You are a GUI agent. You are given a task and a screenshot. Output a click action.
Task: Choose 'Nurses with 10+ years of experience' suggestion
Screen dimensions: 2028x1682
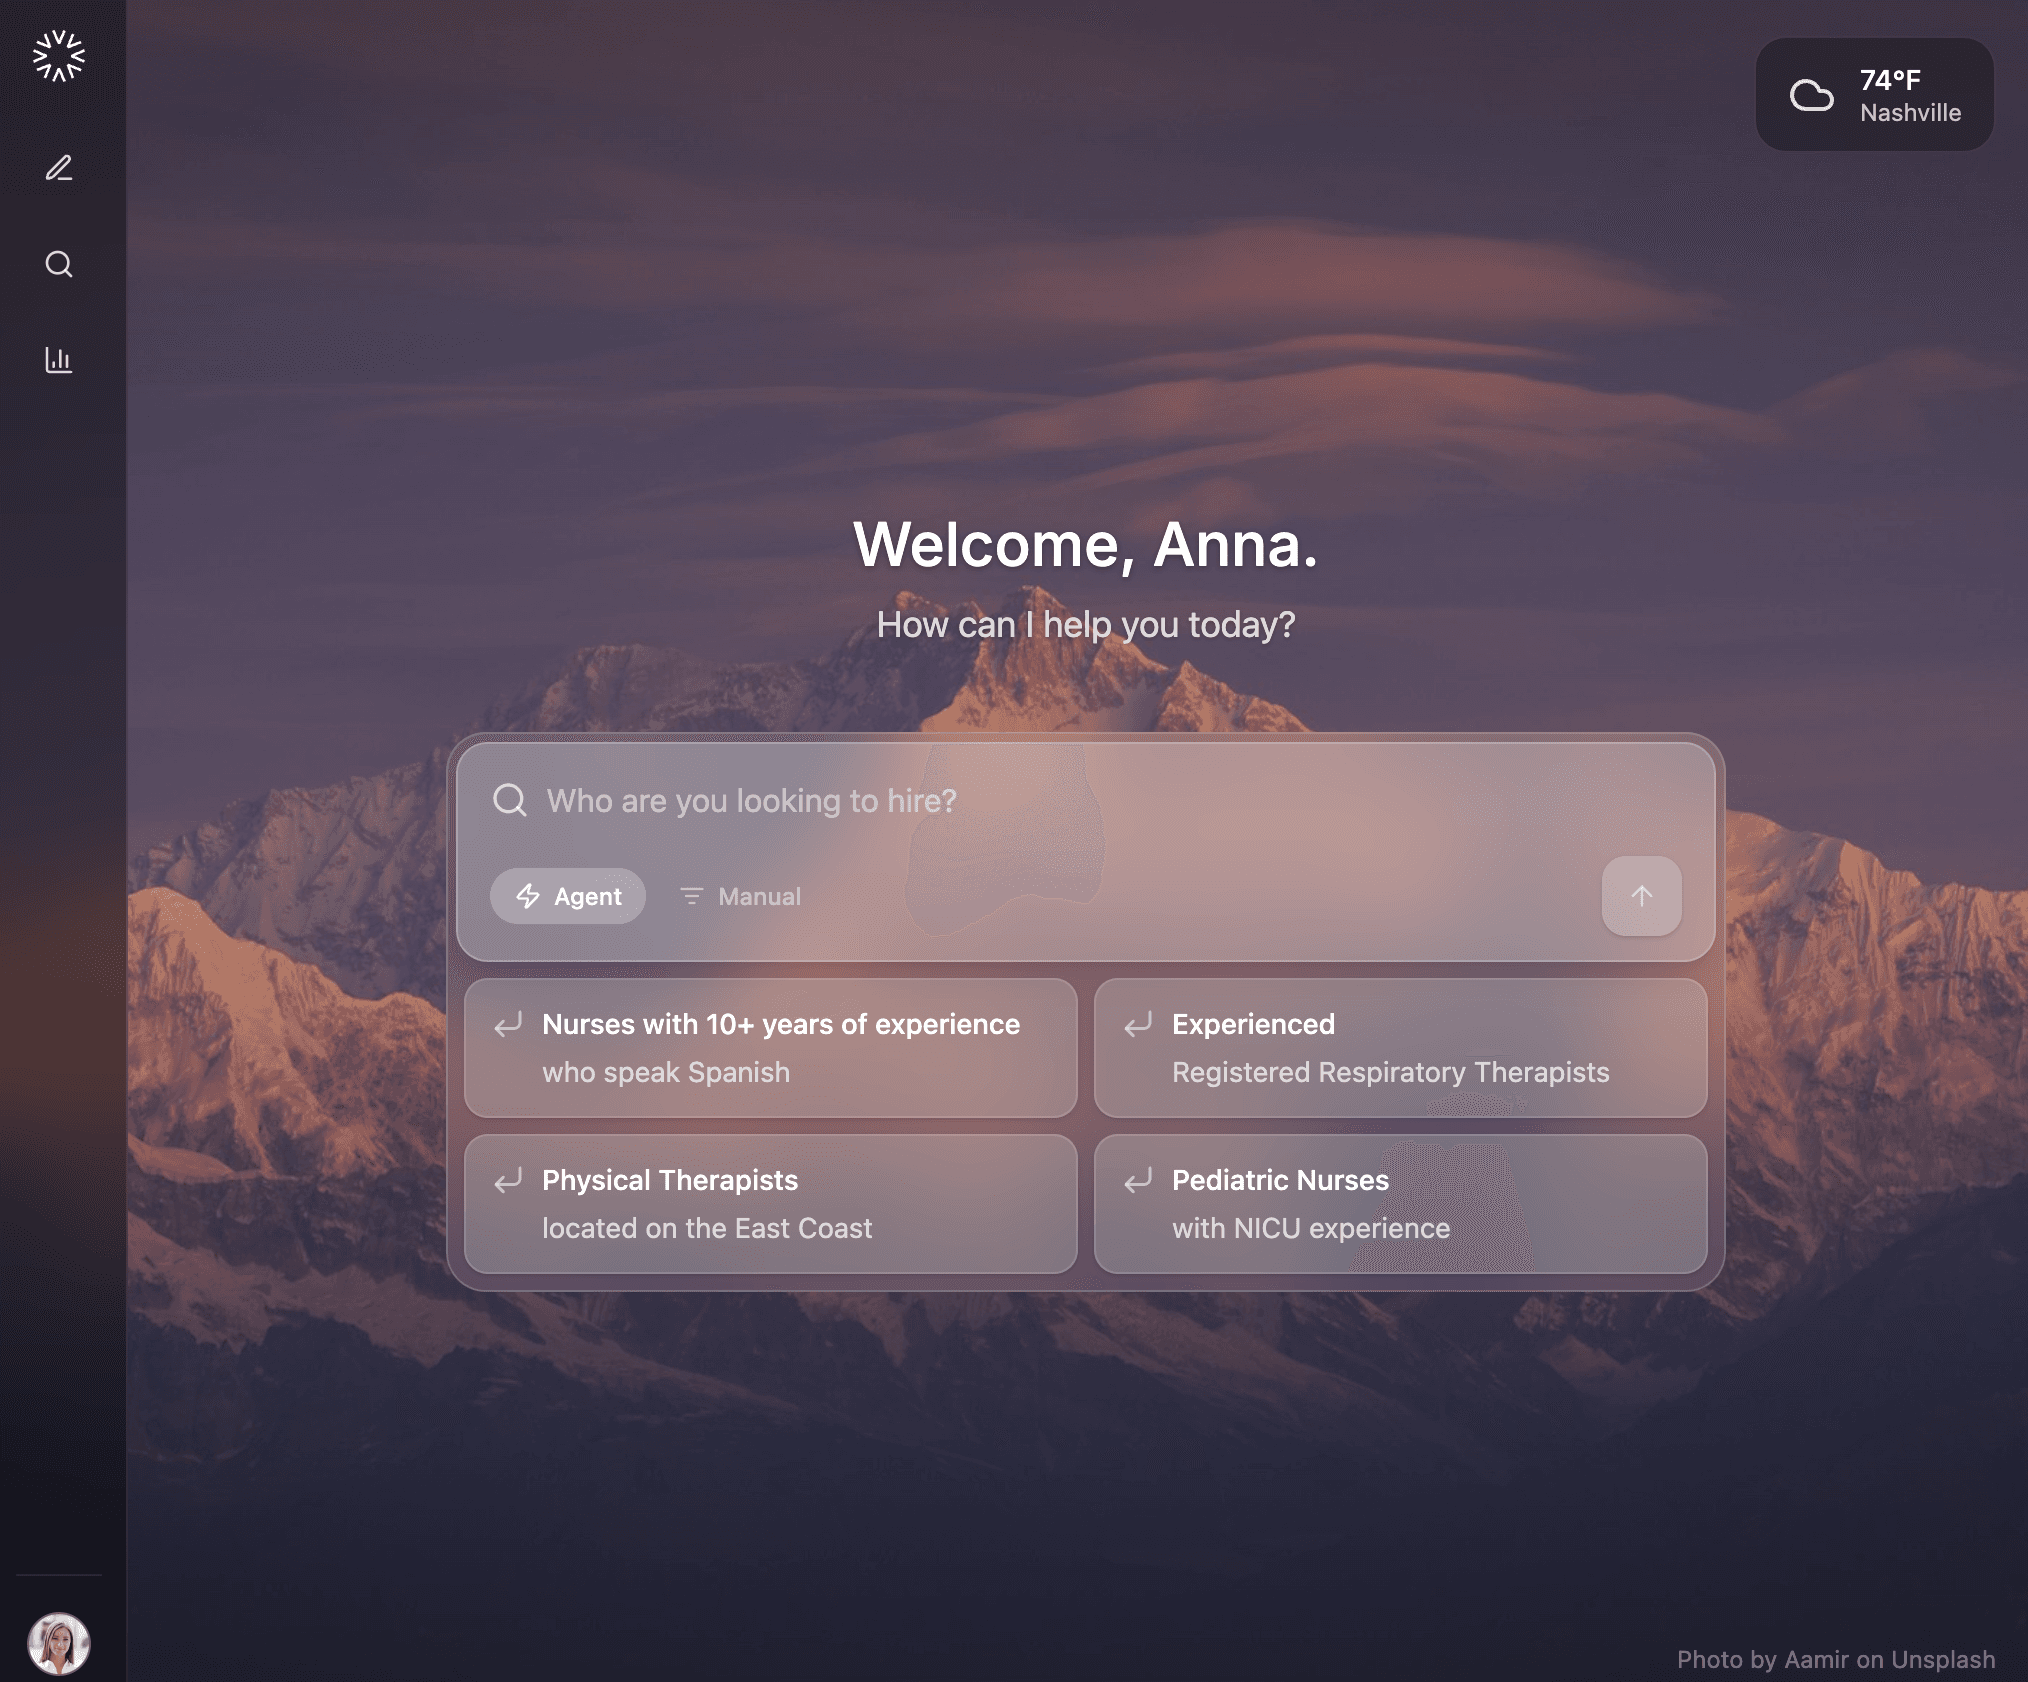770,1047
